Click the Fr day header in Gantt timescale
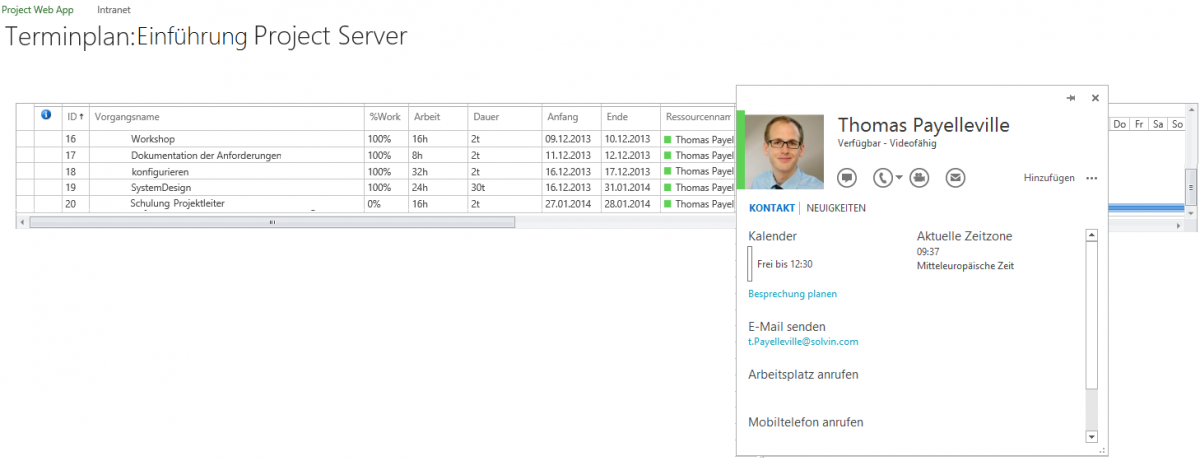The image size is (1200, 461). [x=1139, y=124]
